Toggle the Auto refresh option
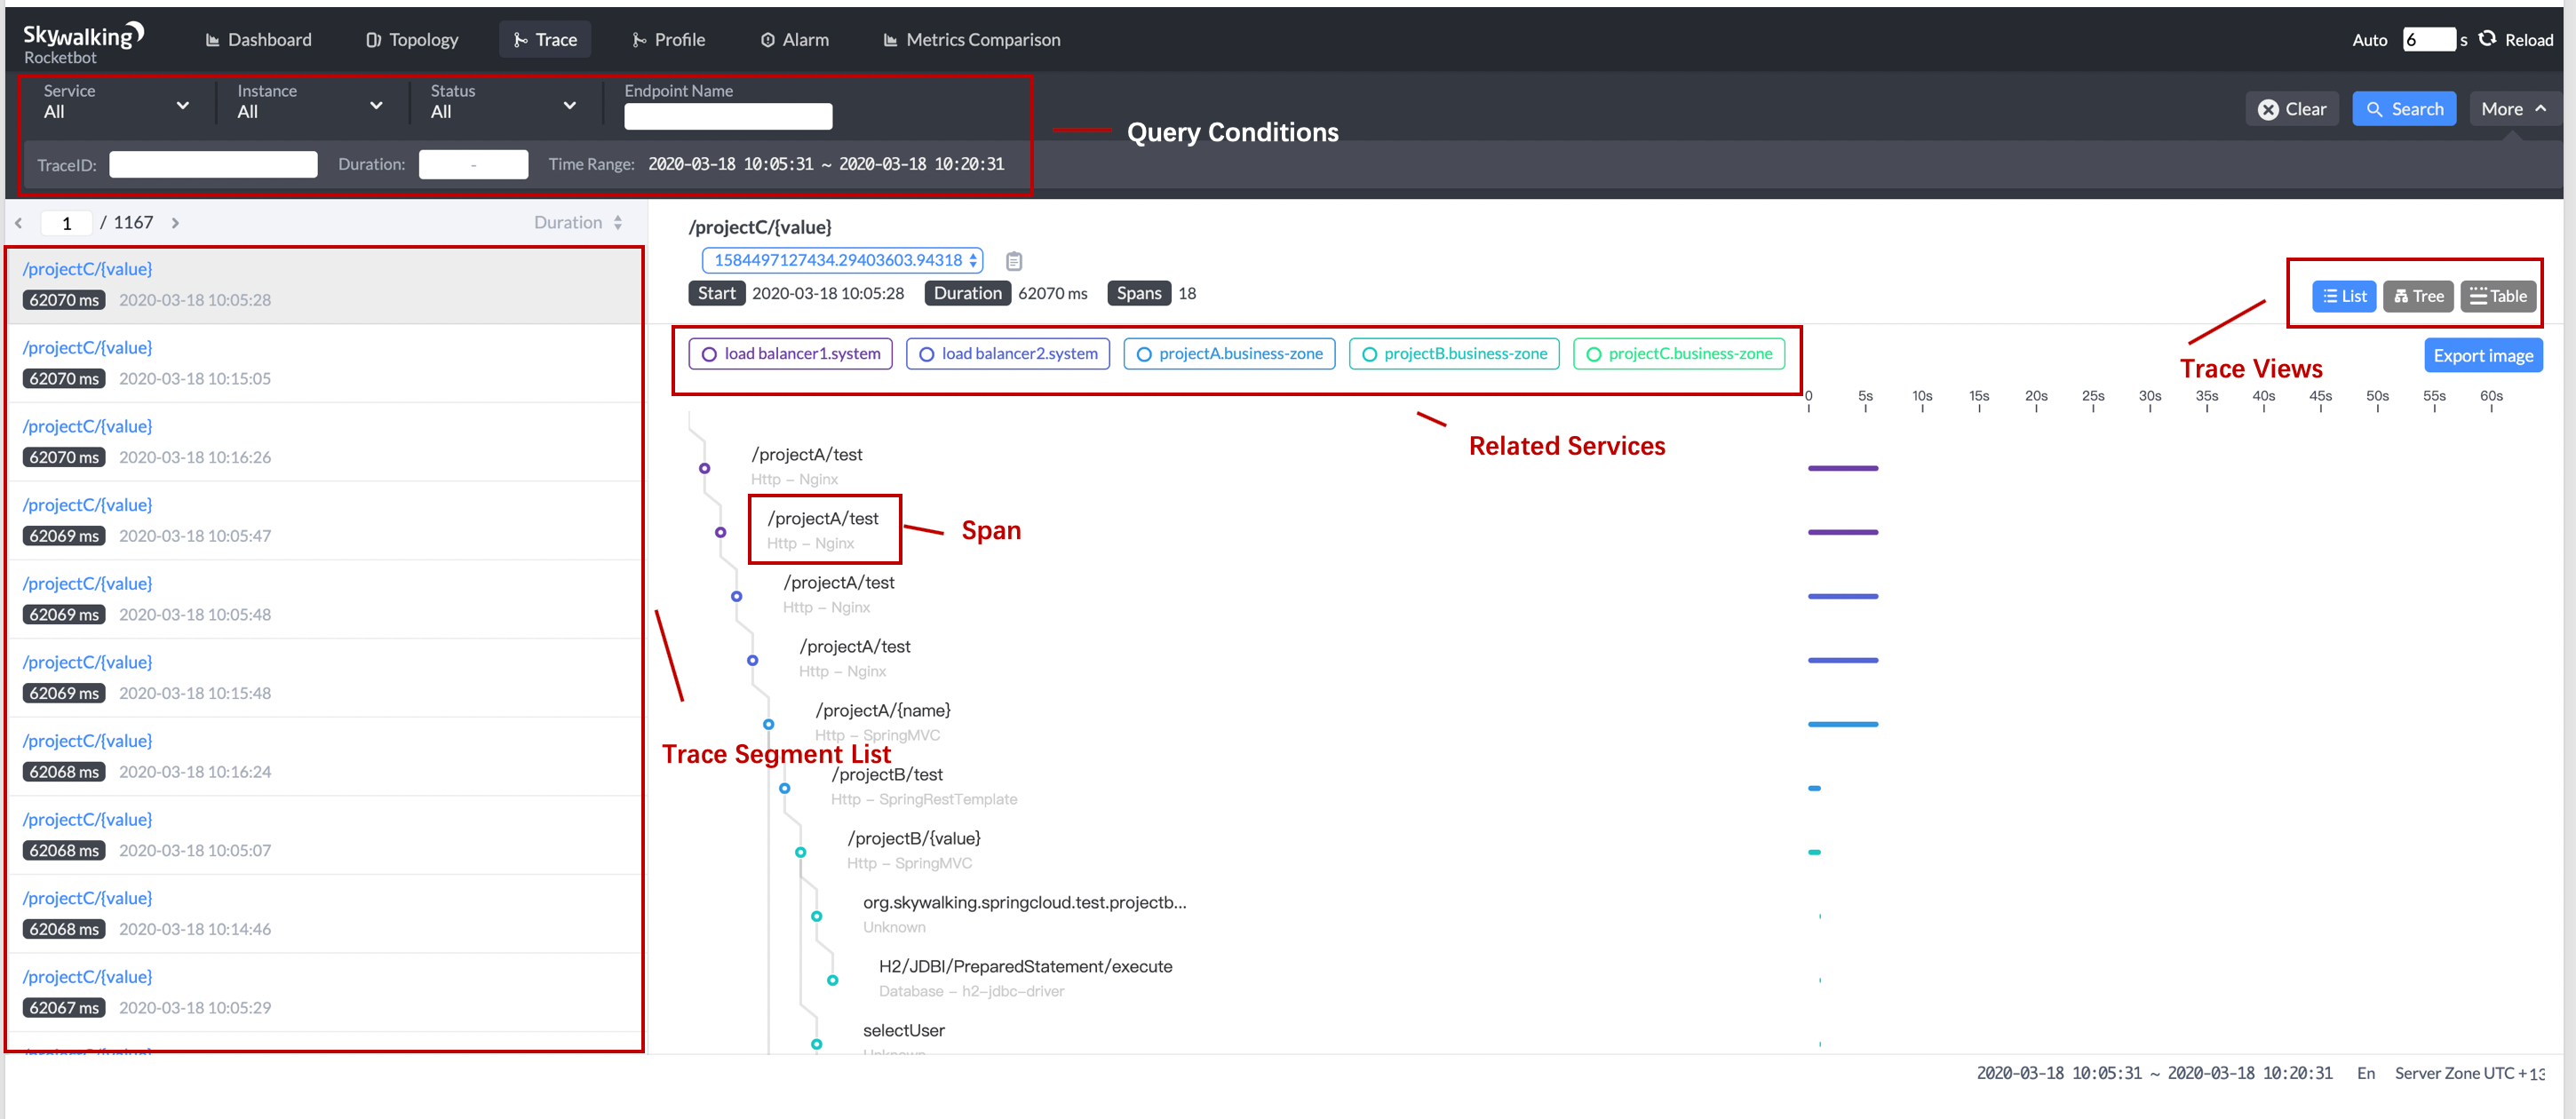This screenshot has width=2576, height=1119. click(x=2368, y=40)
